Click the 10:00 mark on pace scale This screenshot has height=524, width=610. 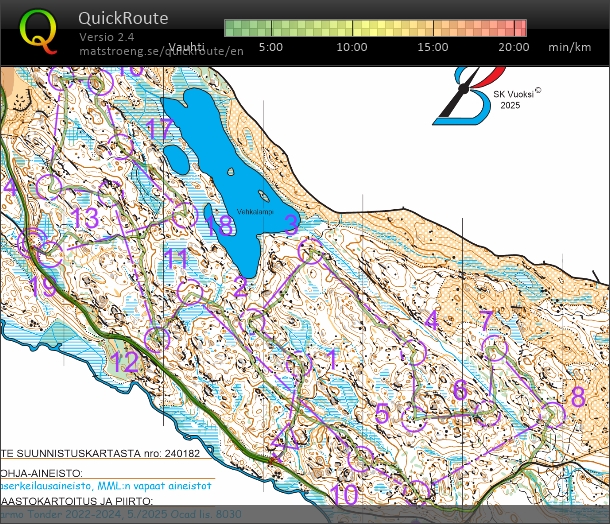click(352, 47)
